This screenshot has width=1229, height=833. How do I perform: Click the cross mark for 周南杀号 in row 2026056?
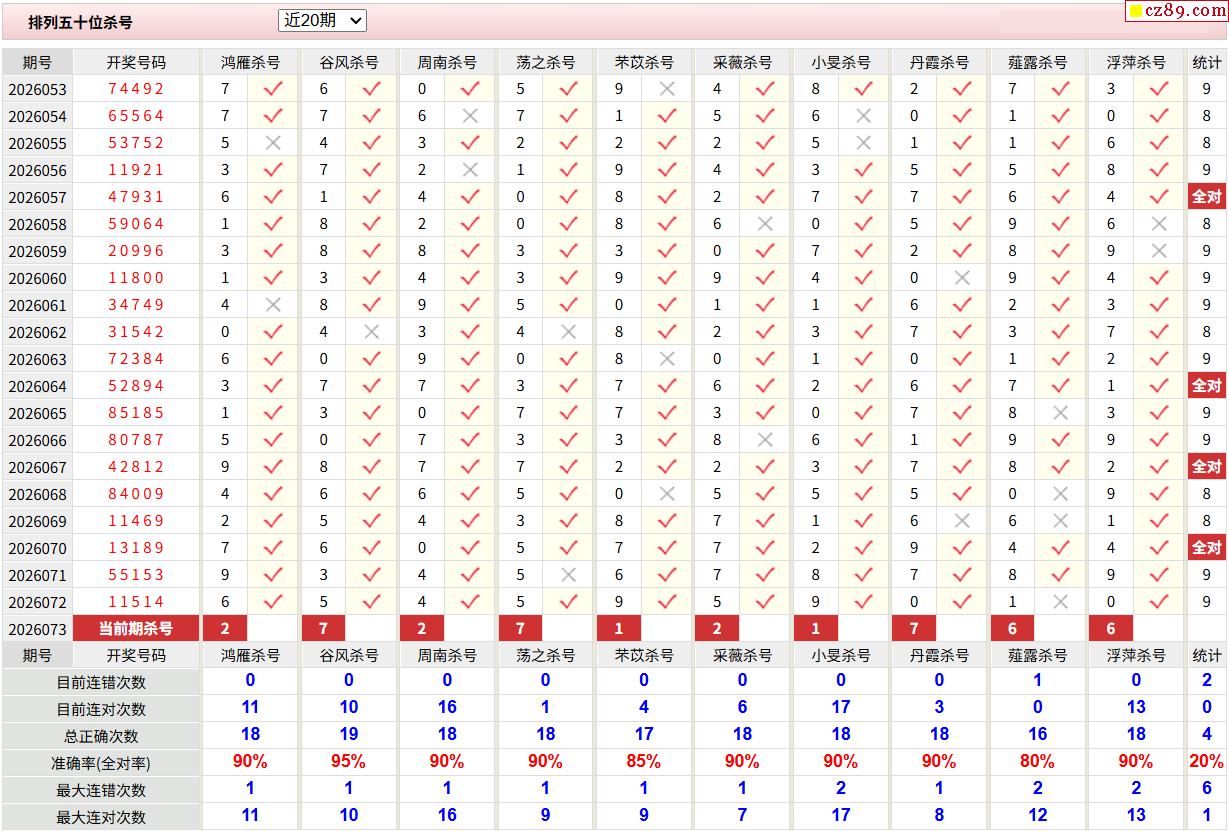point(470,170)
